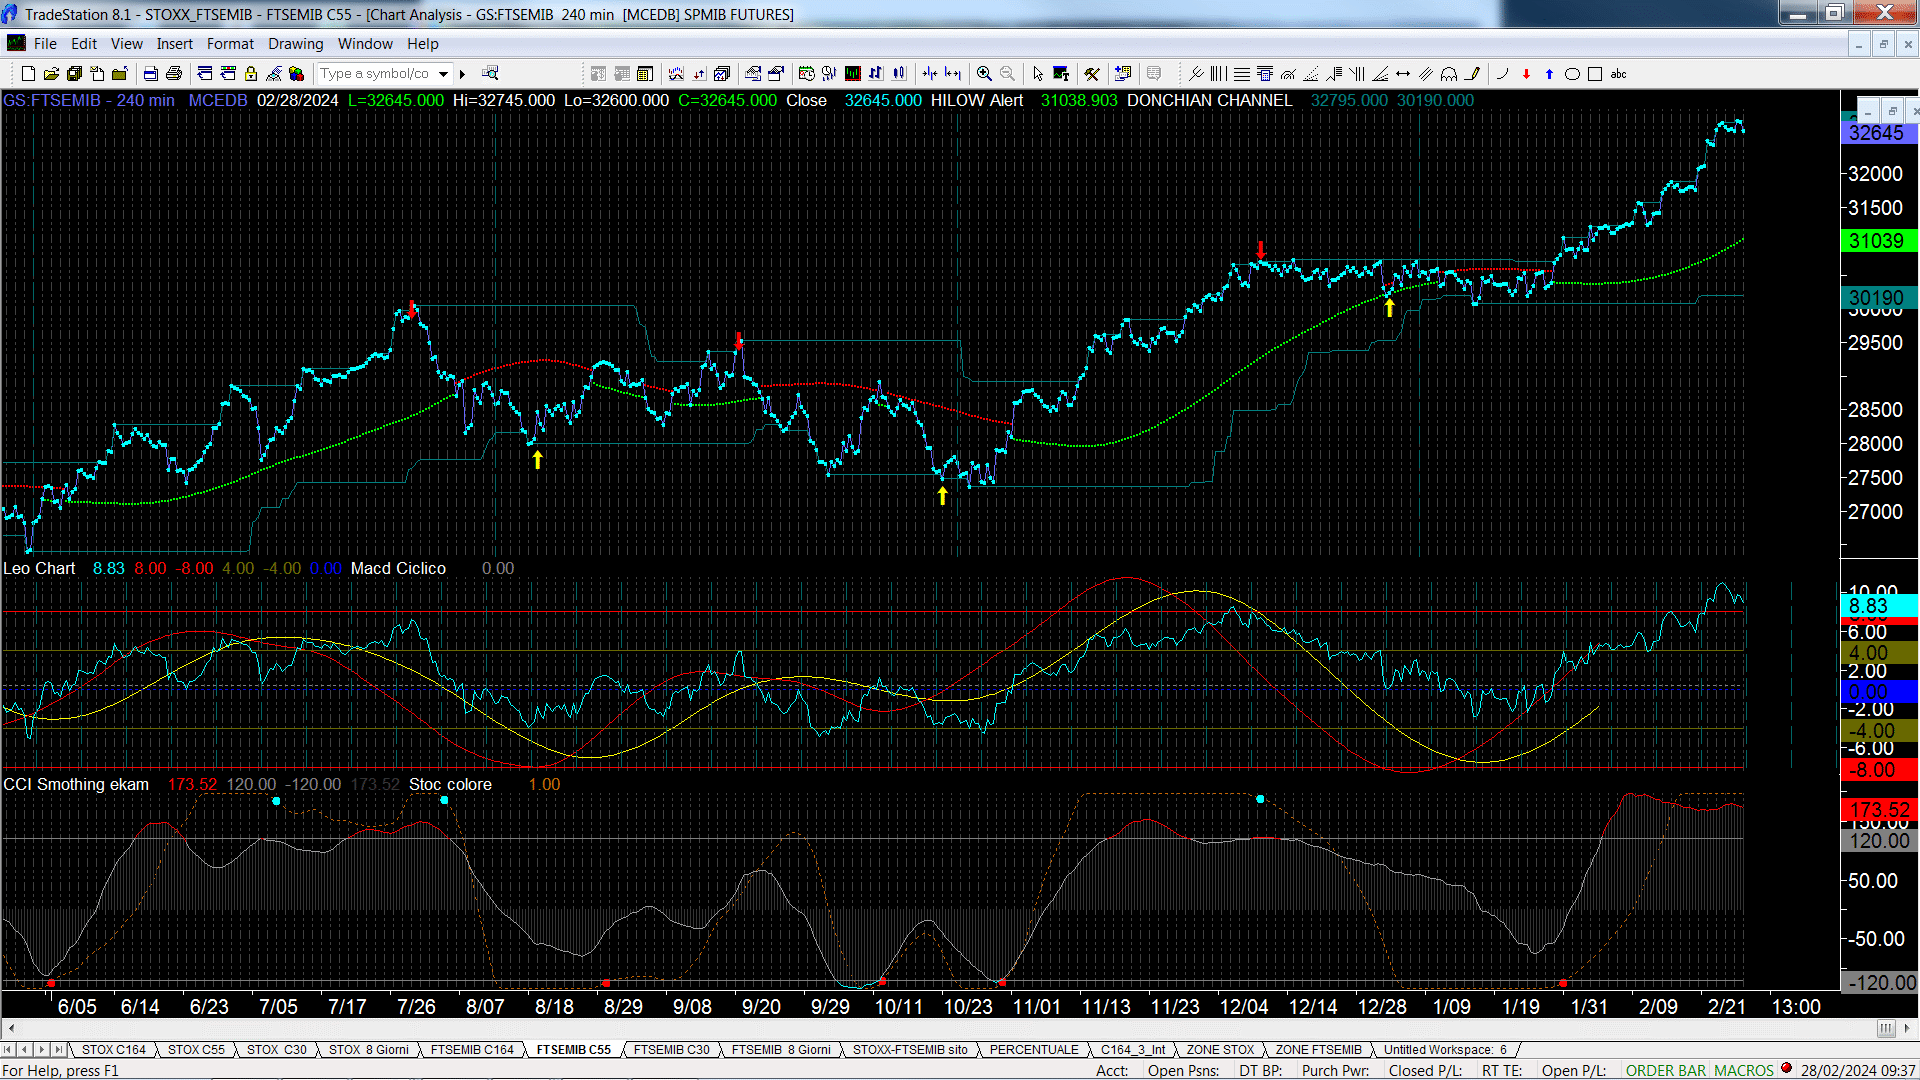Select the blue up arrow drawing tool
The width and height of the screenshot is (1920, 1080).
point(1549,74)
